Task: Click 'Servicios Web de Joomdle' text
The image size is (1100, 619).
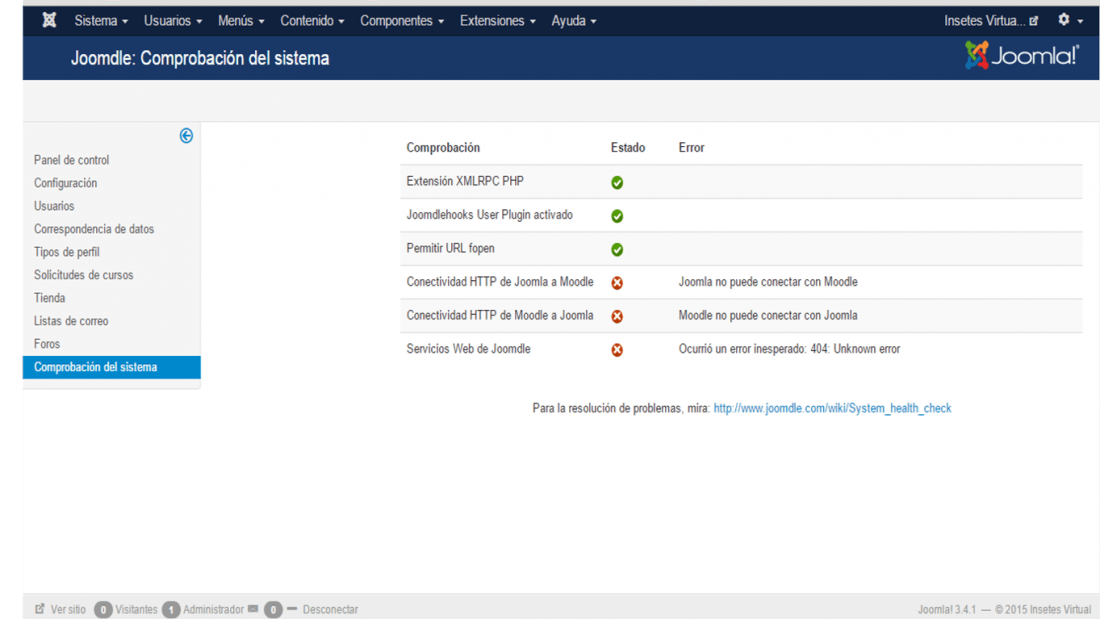Action: [x=469, y=349]
